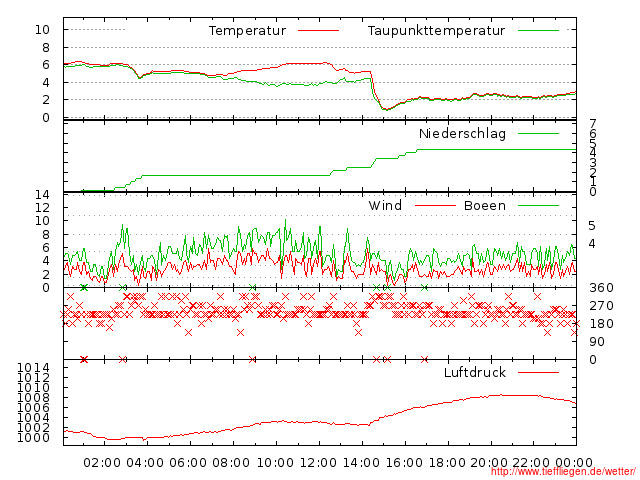
Task: Click the 1014 pressure axis value
Action: pos(33,368)
